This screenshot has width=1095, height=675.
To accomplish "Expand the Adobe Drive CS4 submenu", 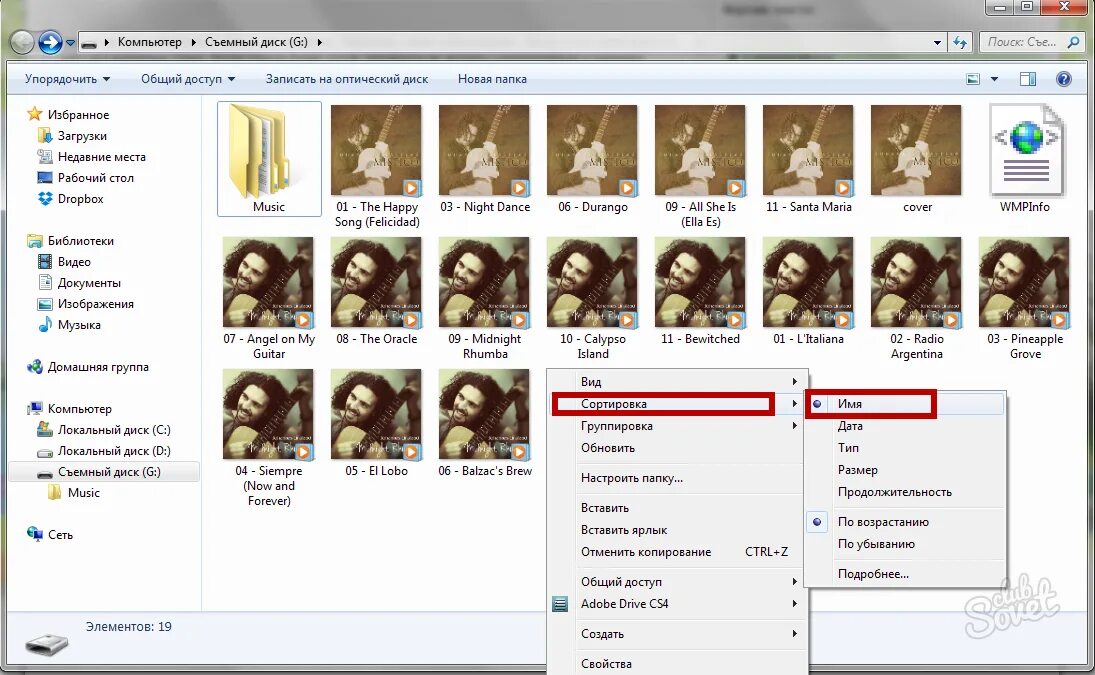I will (677, 604).
